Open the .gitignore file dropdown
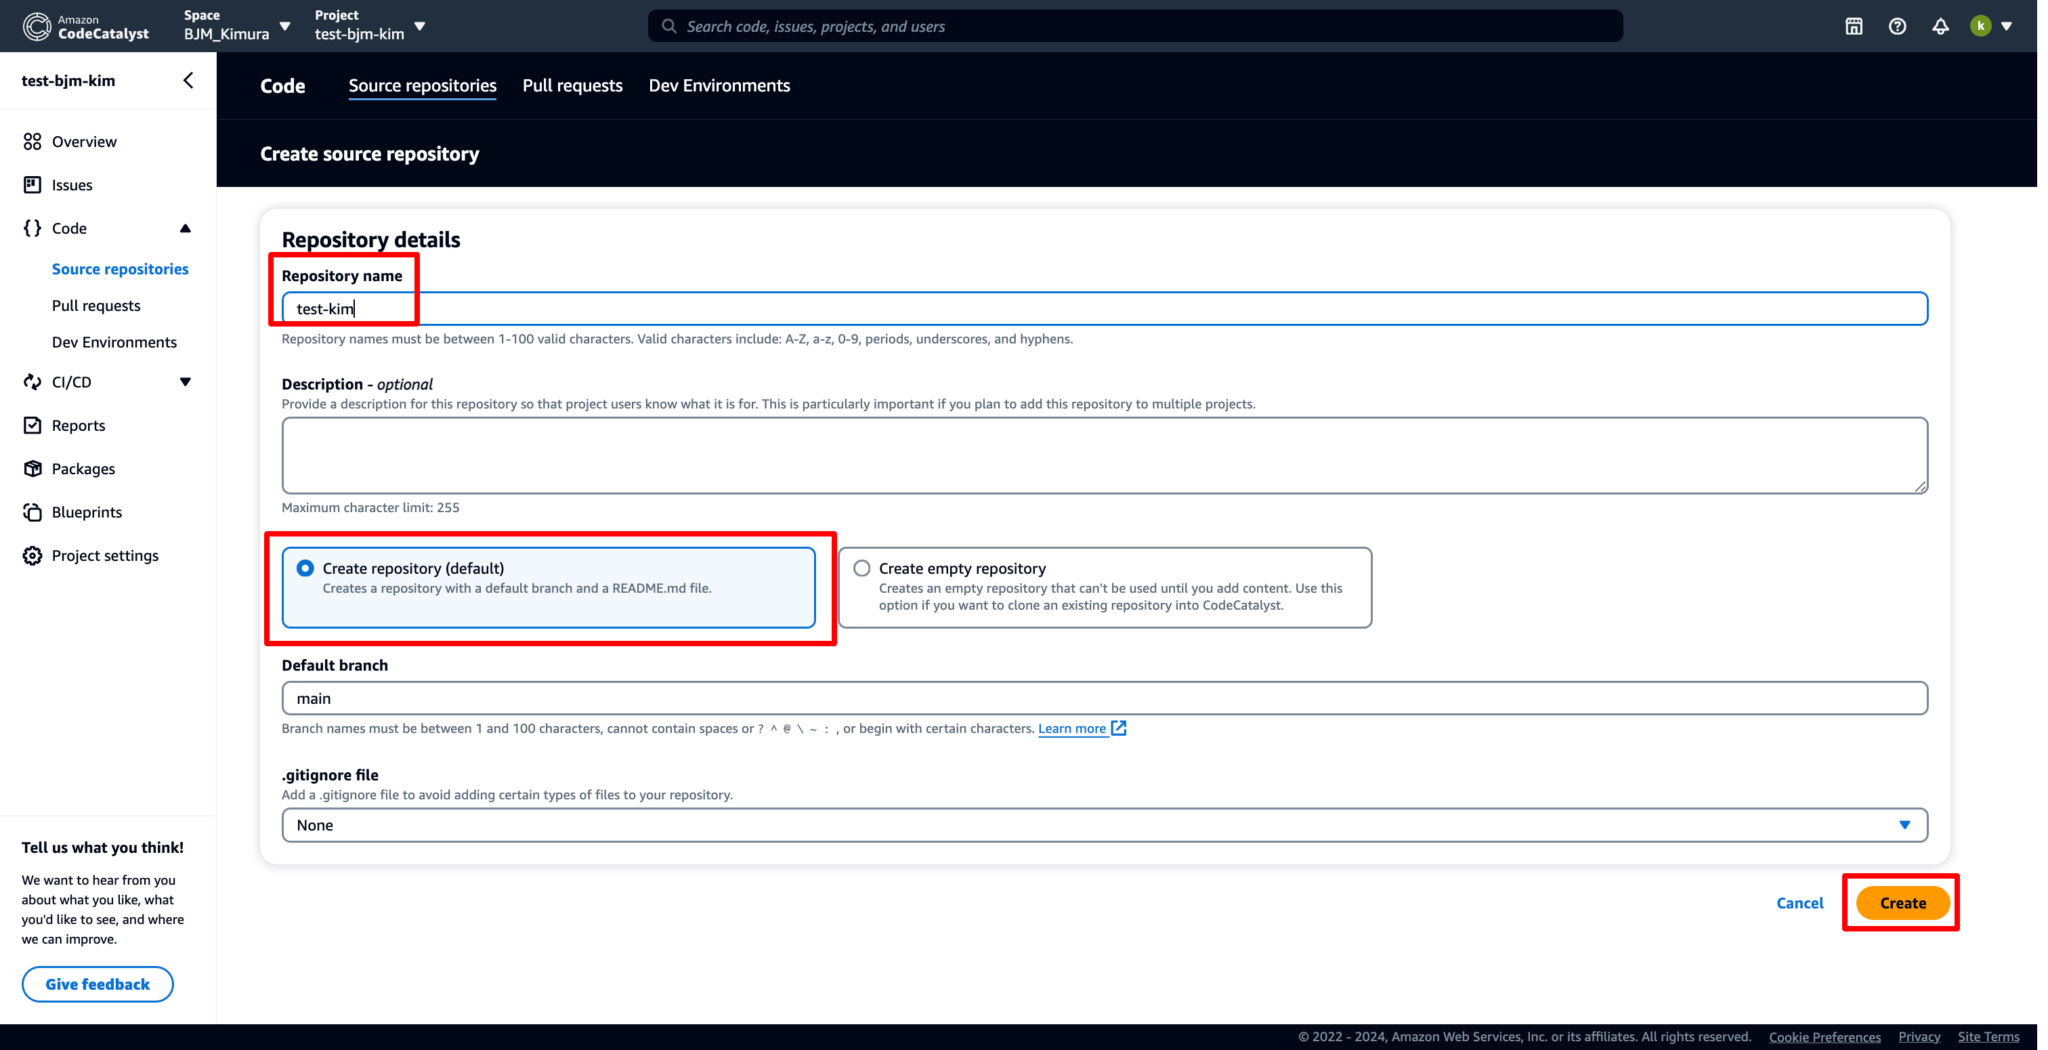The width and height of the screenshot is (2048, 1050). coord(1903,824)
